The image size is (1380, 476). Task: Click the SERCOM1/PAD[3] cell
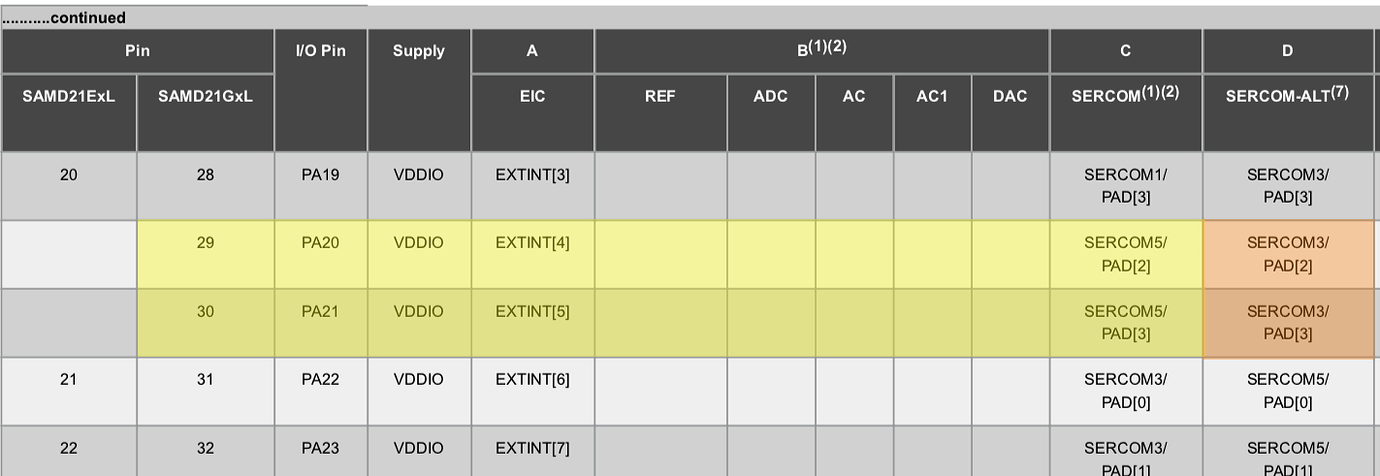pyautogui.click(x=1125, y=186)
